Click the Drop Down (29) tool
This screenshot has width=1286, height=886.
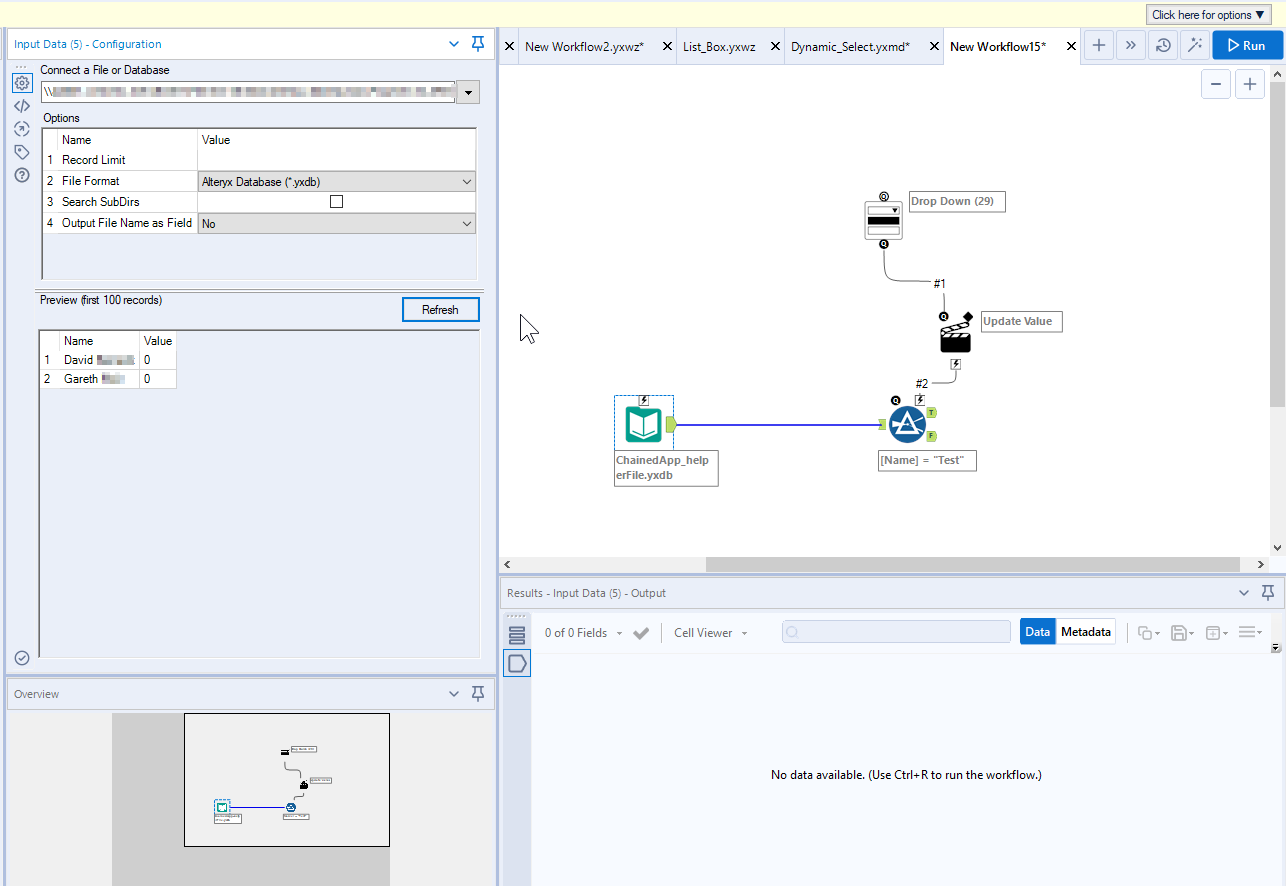[883, 219]
